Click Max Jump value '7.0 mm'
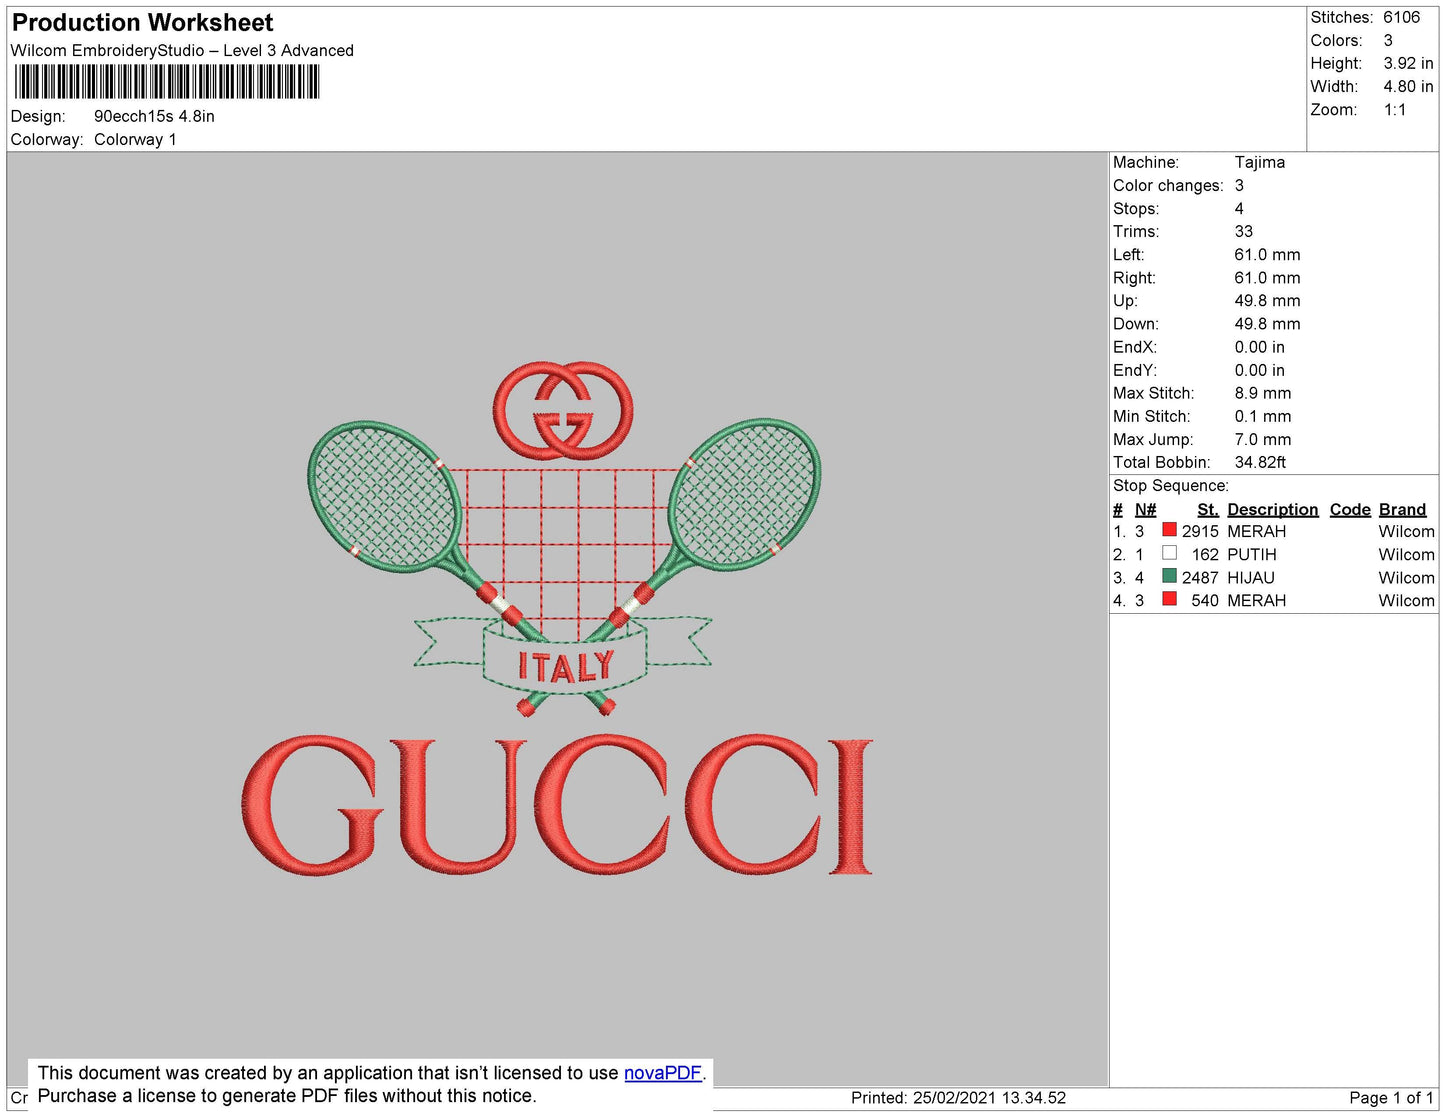The height and width of the screenshot is (1117, 1445). tap(1262, 439)
